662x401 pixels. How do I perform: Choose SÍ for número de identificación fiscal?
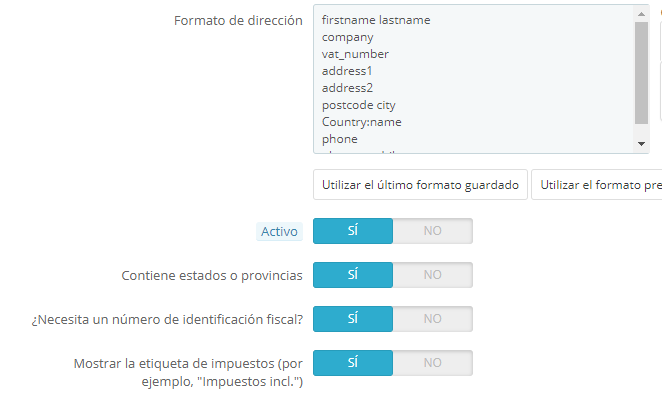[353, 318]
